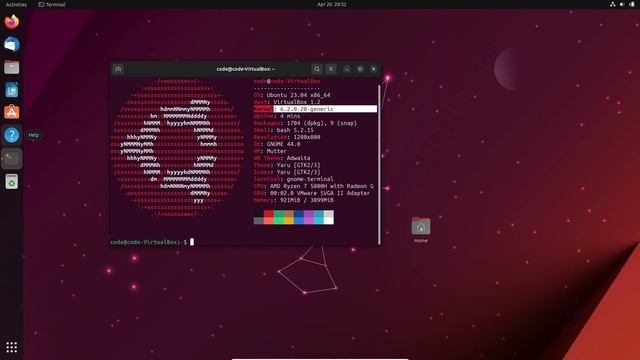640x360 pixels.
Task: Click the Resolution 1280x800 line
Action: (x=287, y=137)
